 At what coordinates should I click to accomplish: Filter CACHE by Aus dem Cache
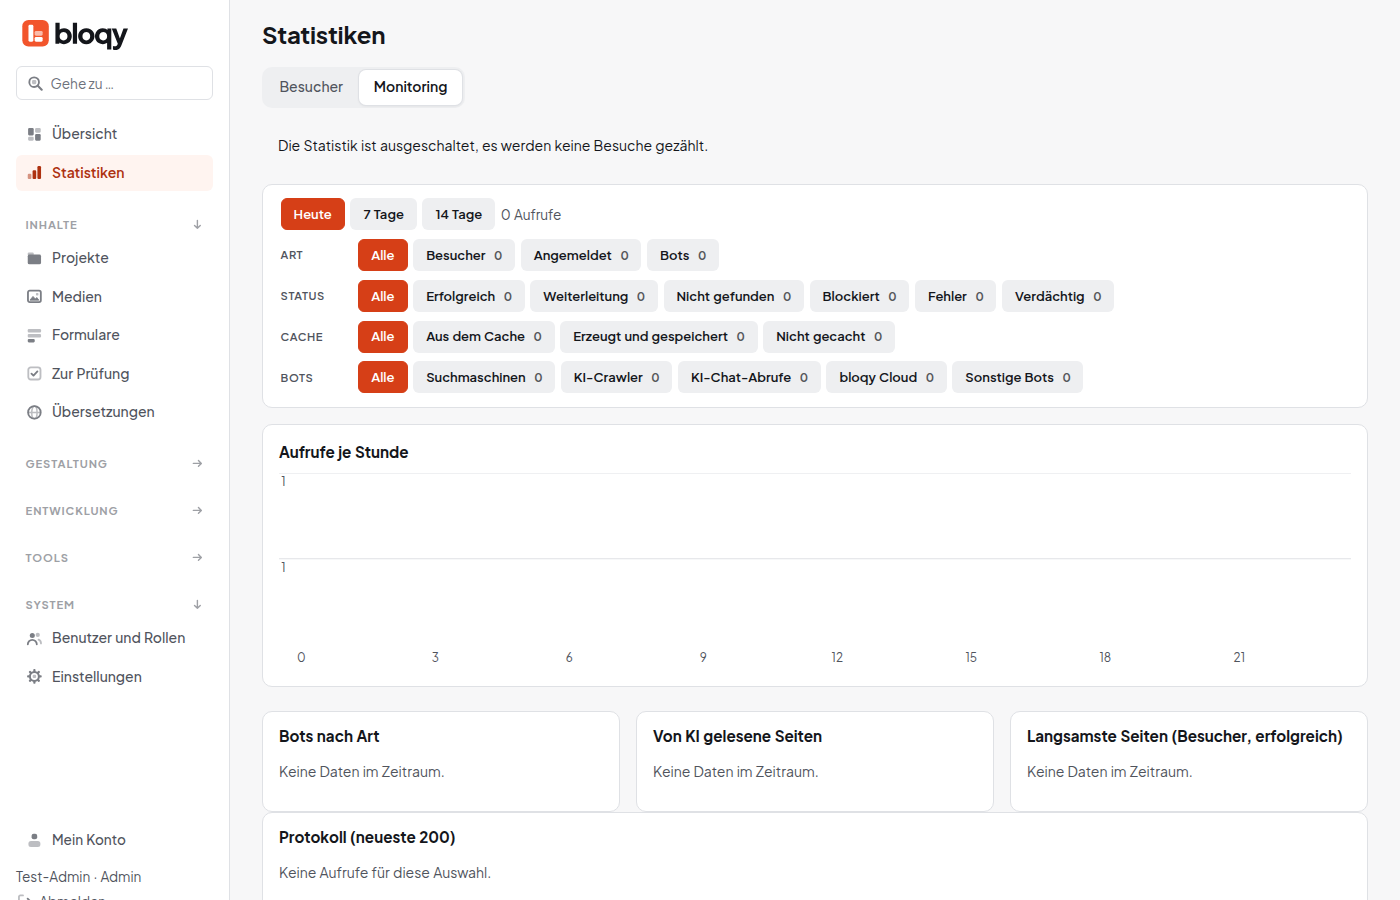click(484, 336)
